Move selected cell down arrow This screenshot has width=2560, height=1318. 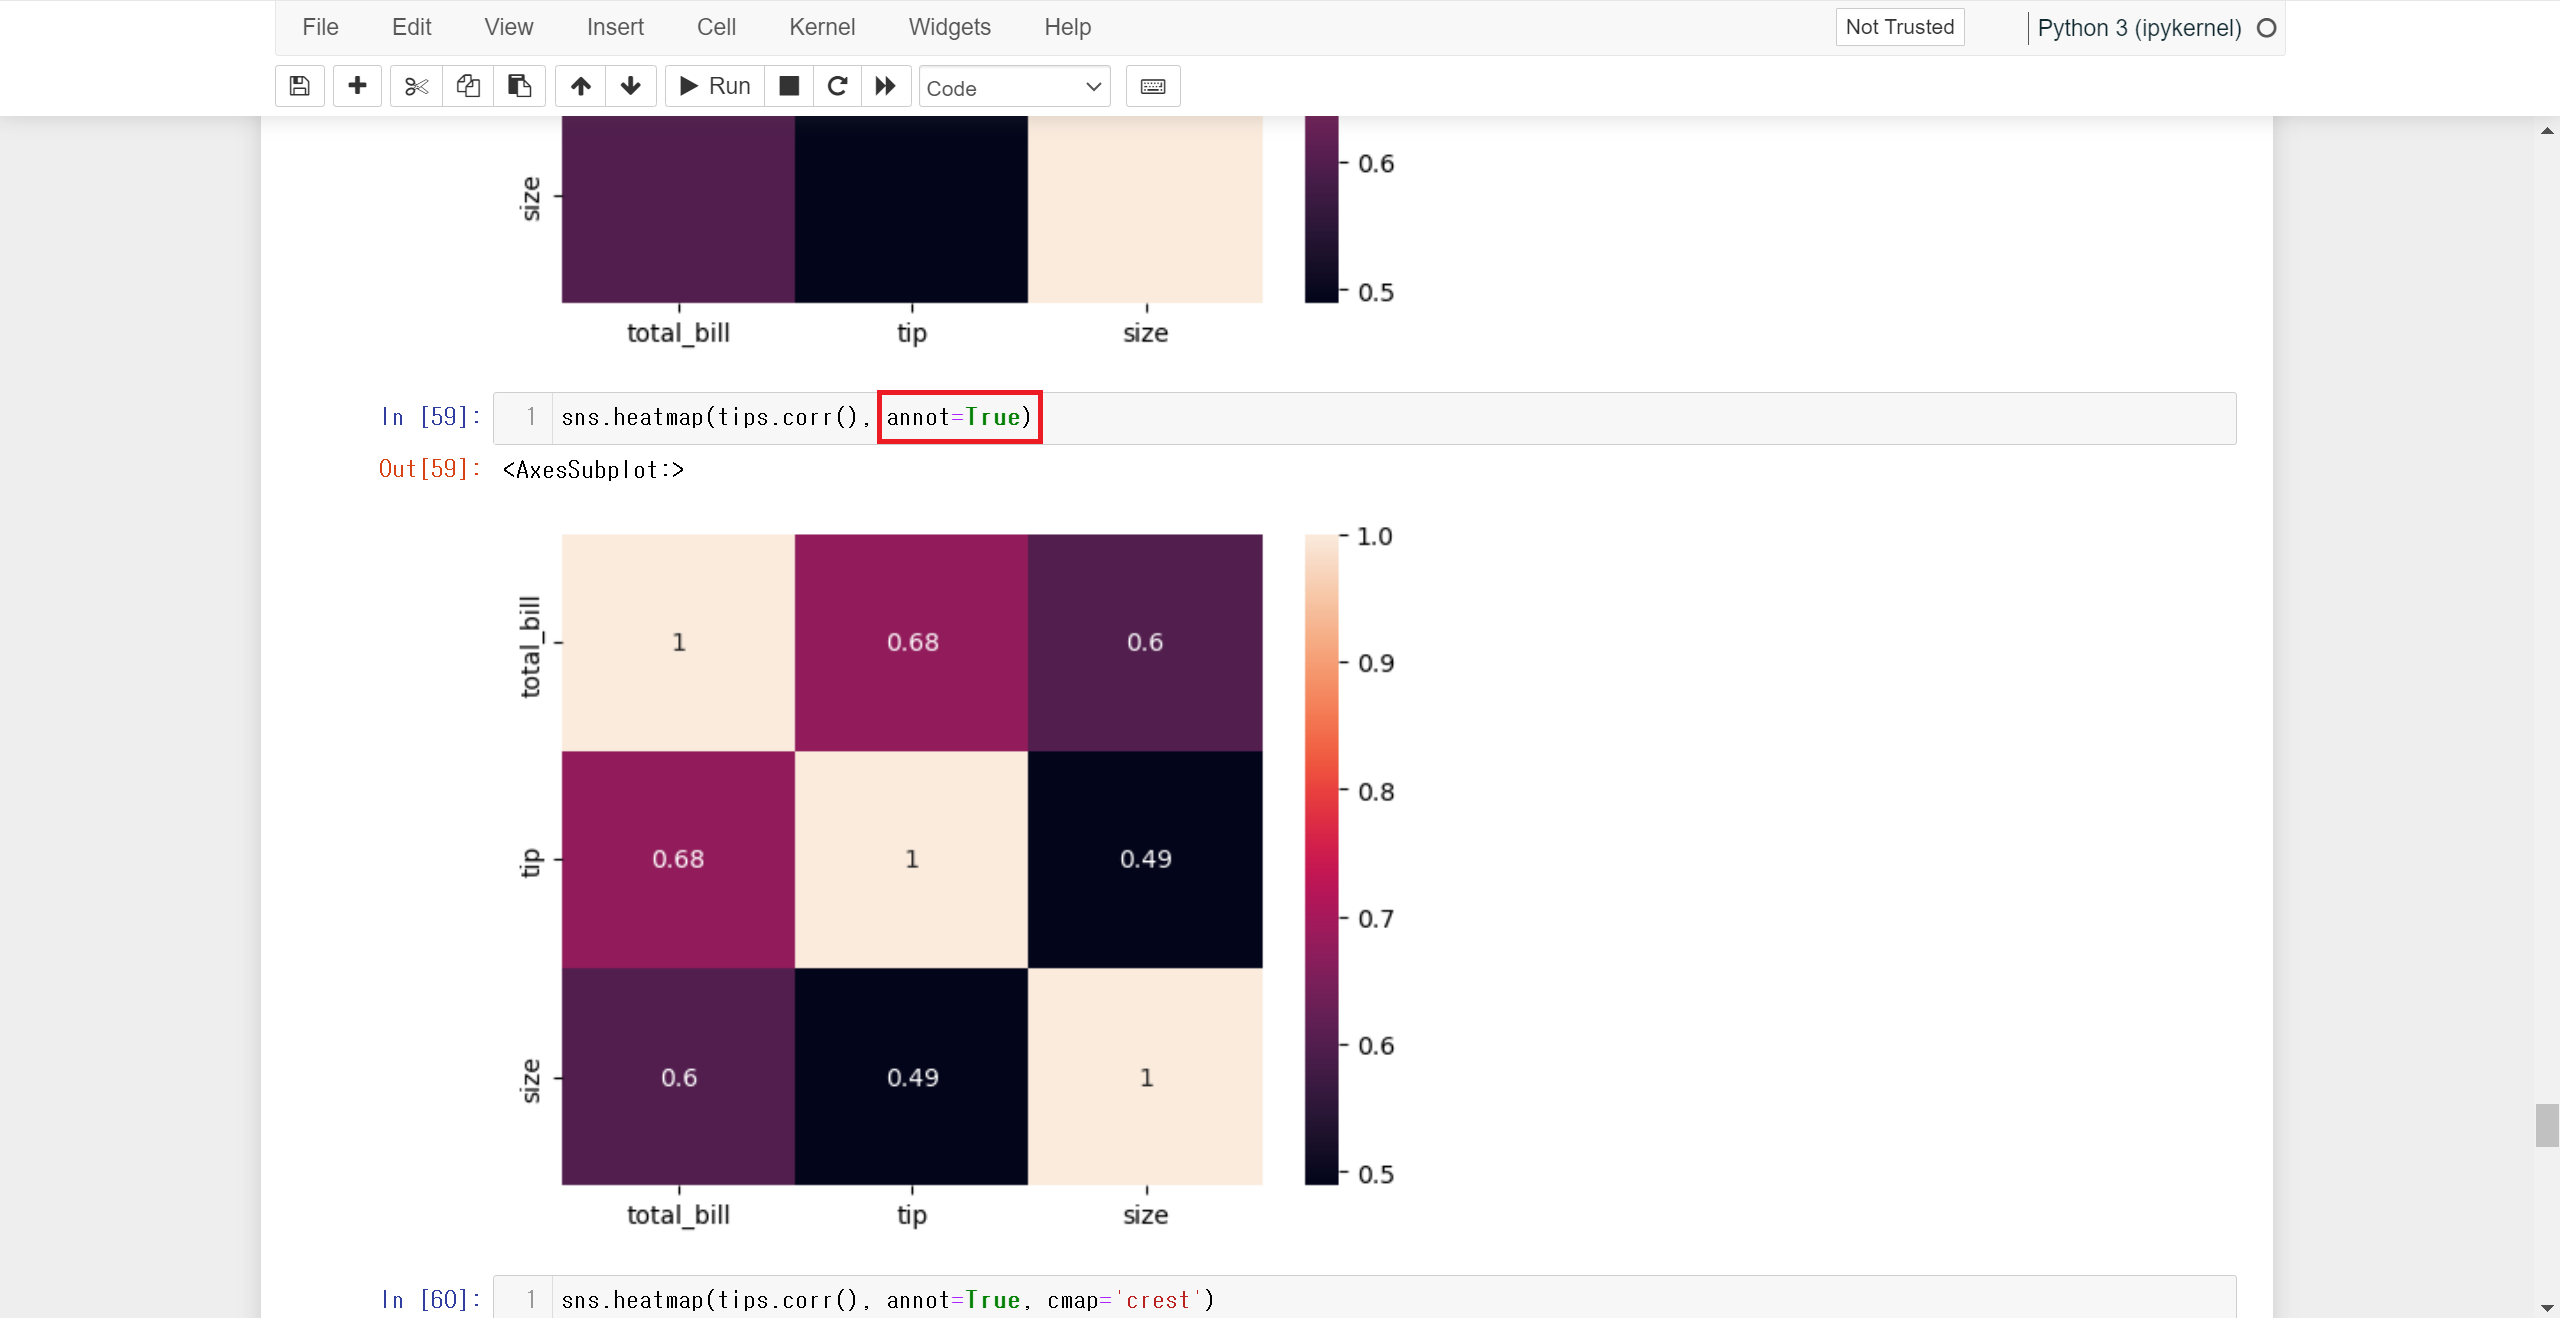click(x=631, y=86)
